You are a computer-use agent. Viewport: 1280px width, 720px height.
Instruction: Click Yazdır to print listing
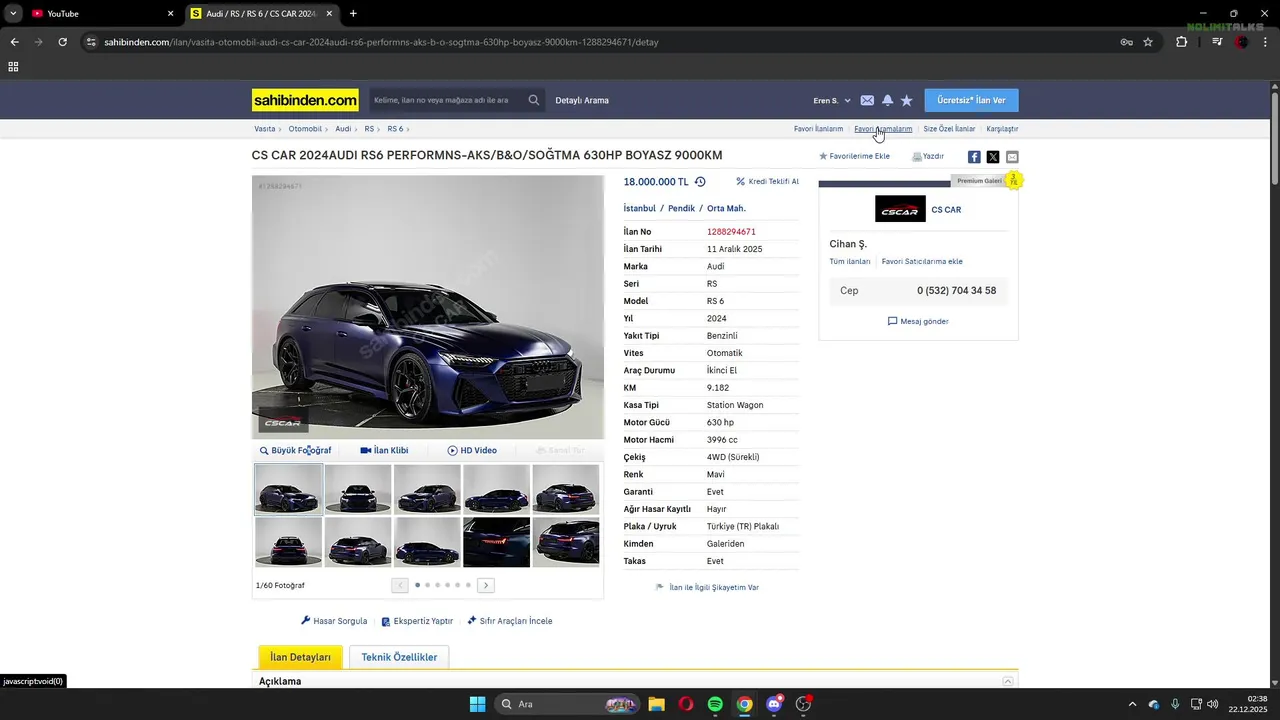click(x=928, y=156)
